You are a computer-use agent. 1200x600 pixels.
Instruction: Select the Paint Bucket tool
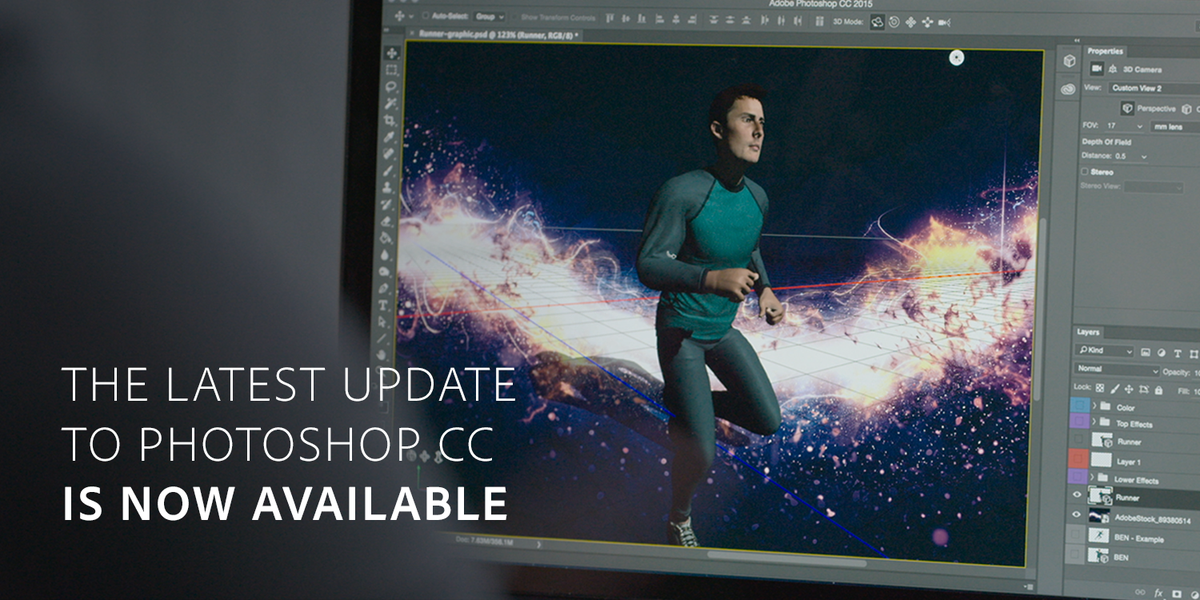(x=385, y=238)
